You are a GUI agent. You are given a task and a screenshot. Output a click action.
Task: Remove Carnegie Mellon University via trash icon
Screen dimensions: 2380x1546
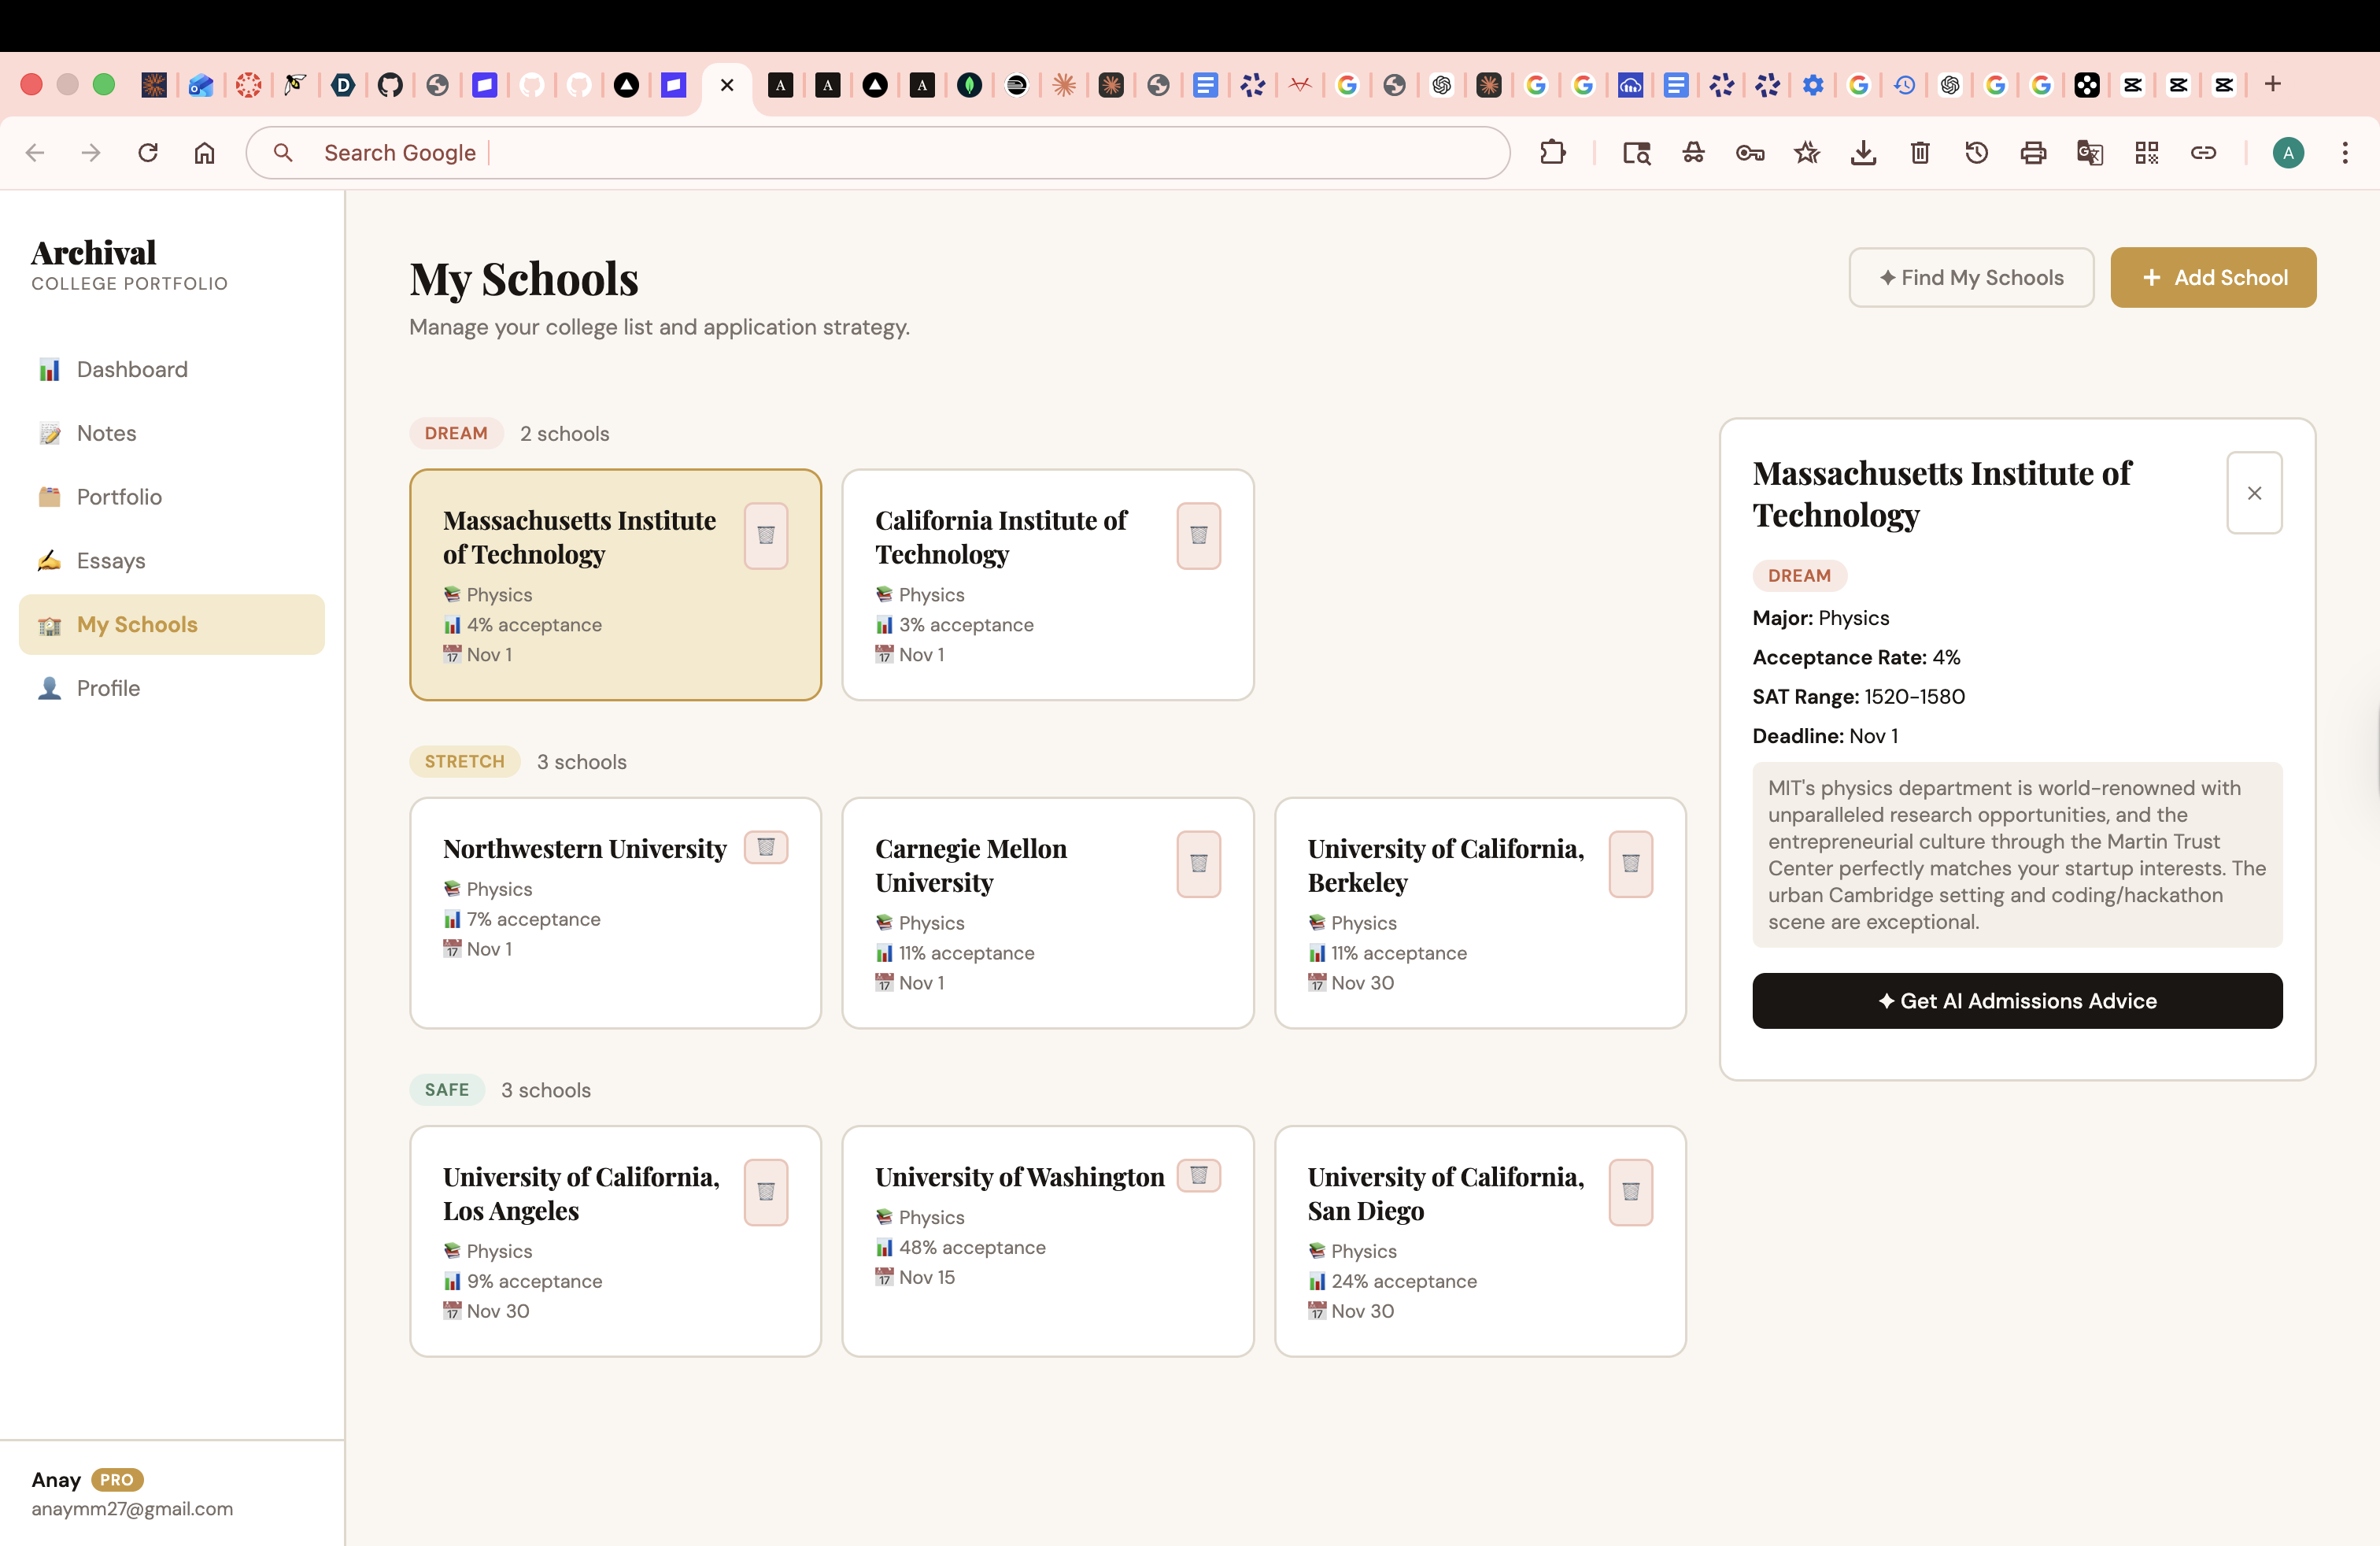coord(1198,863)
